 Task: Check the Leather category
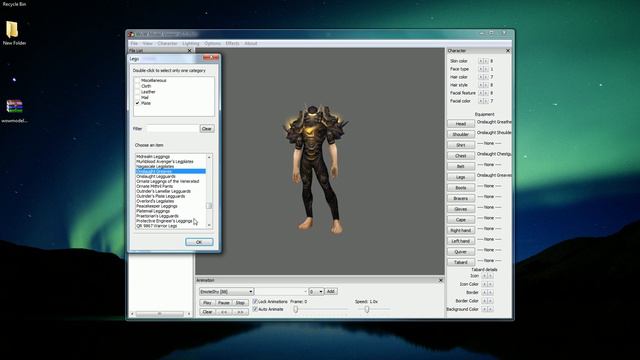click(x=138, y=92)
